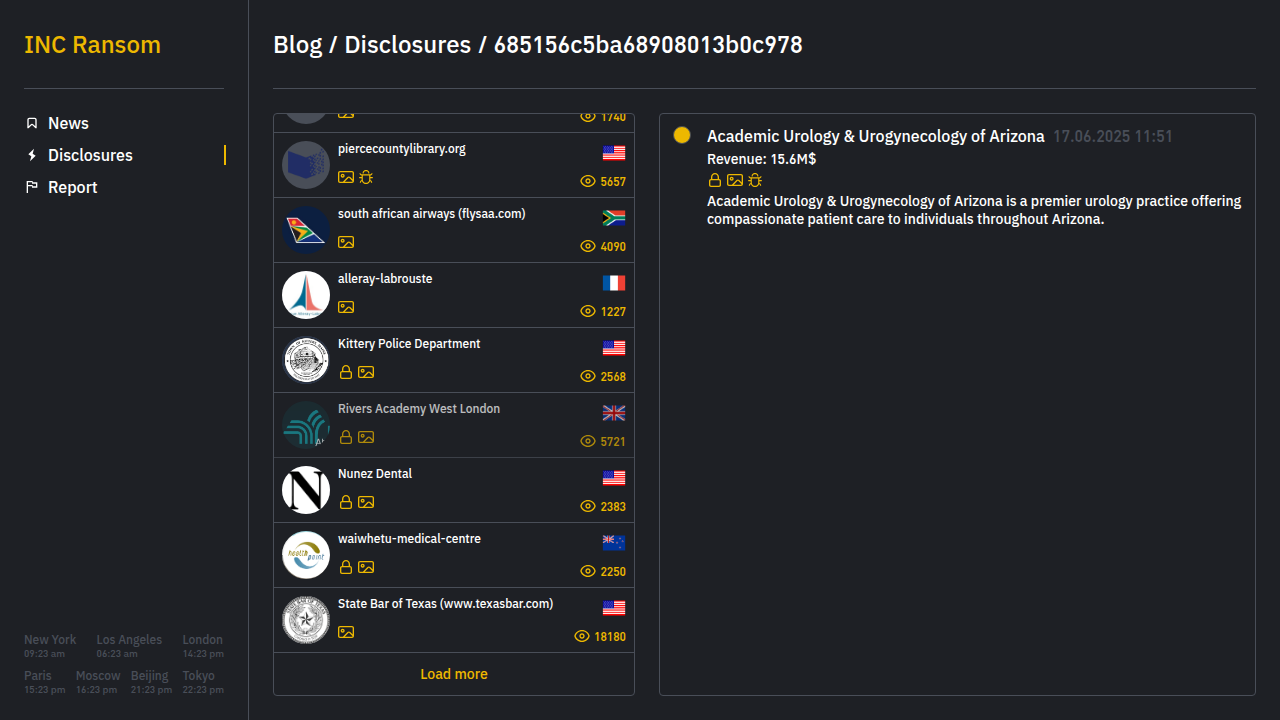Image resolution: width=1280 pixels, height=720 pixels.
Task: Click the bug icon under piercecountylibrary.org
Action: (366, 177)
